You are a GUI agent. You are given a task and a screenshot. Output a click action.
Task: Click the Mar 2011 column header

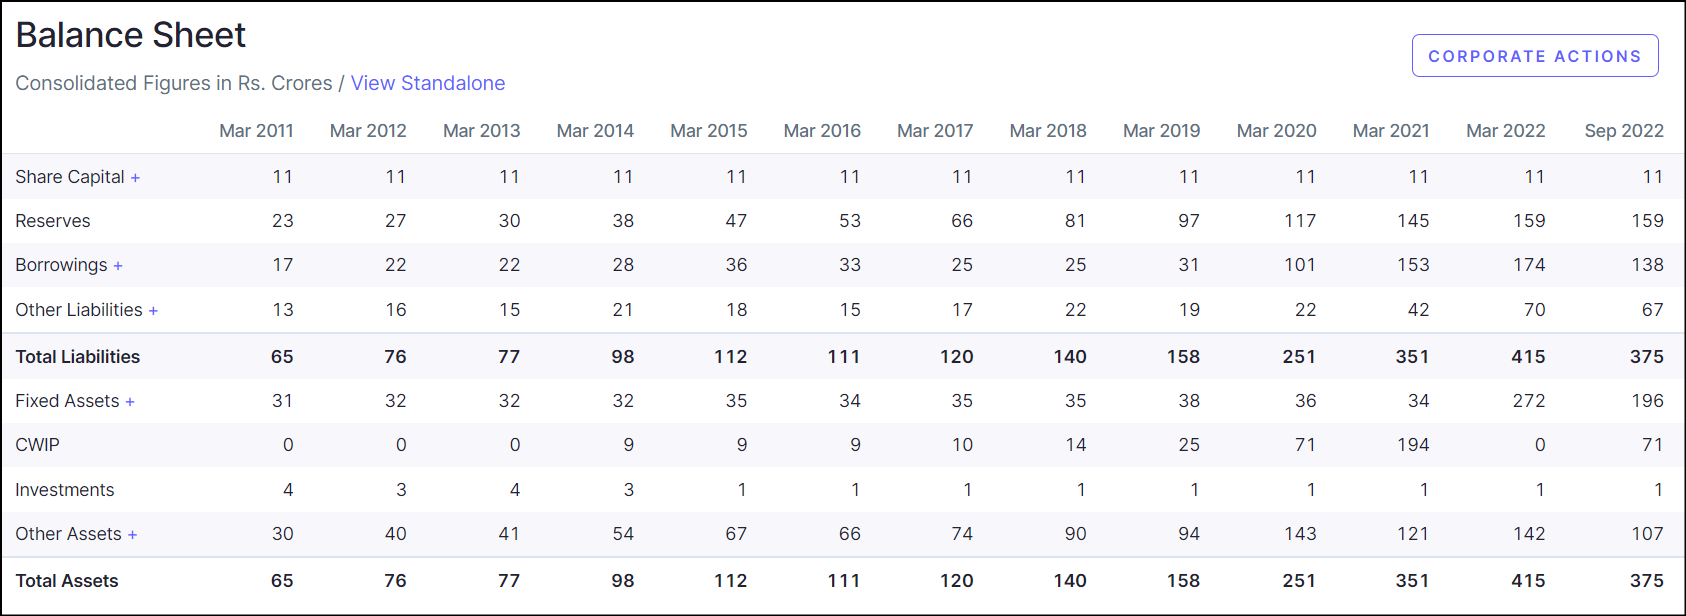click(256, 131)
